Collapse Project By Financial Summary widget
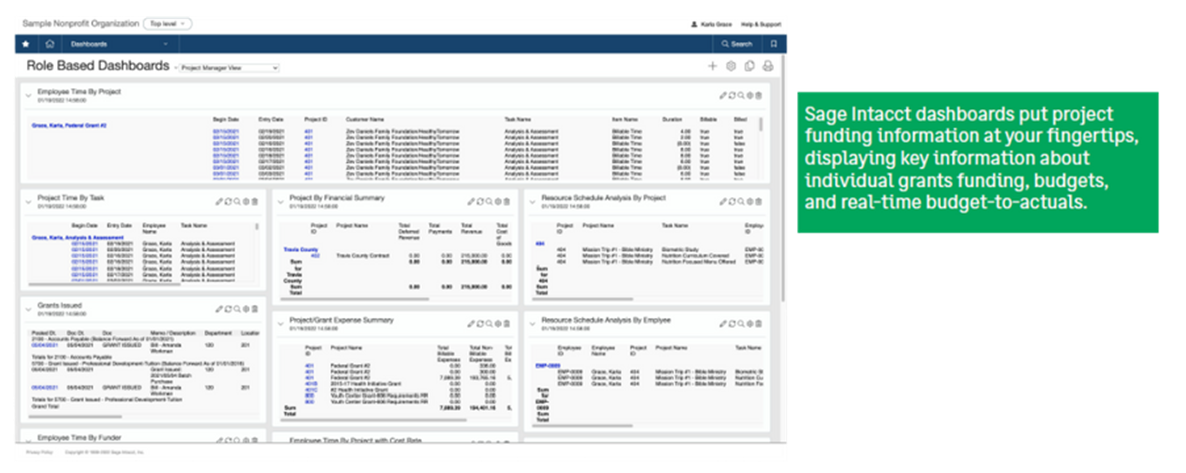 click(280, 201)
